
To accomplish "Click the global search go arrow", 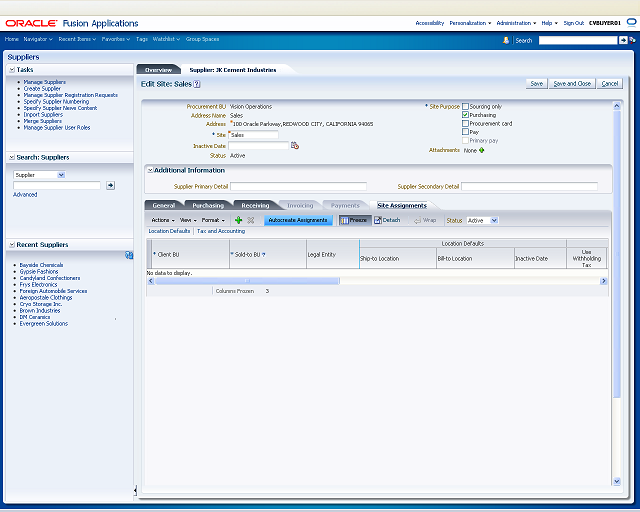I will 623,40.
